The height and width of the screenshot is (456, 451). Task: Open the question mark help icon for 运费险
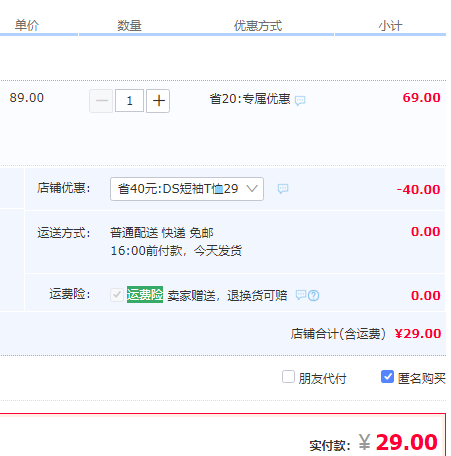tap(314, 295)
